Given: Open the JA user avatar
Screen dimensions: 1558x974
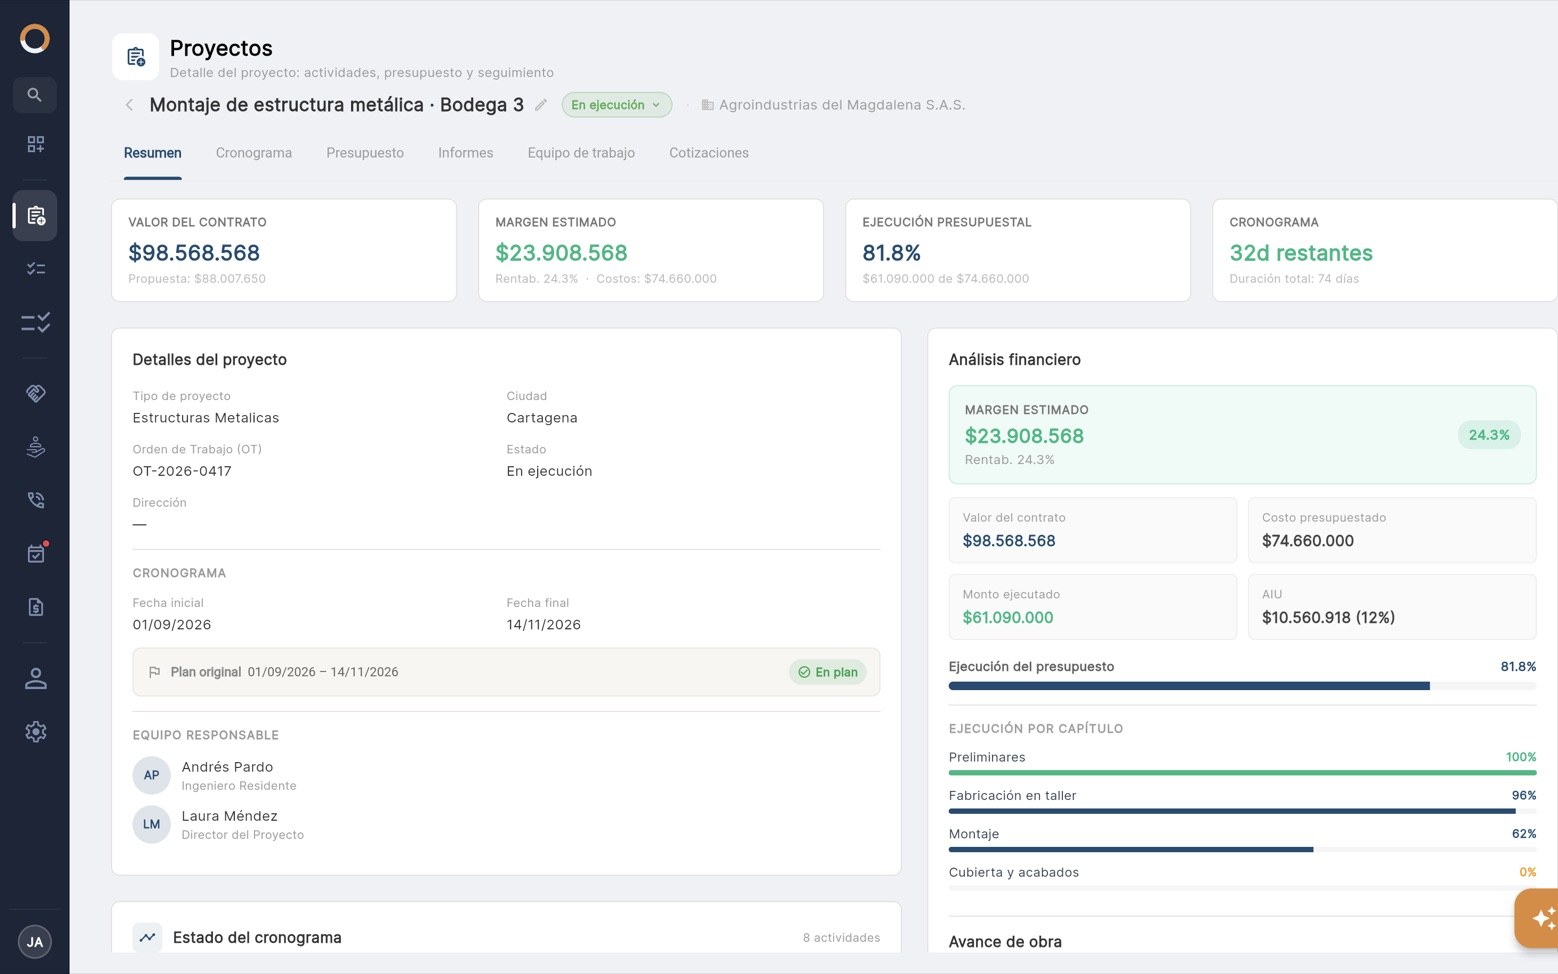Looking at the screenshot, I should pos(35,942).
